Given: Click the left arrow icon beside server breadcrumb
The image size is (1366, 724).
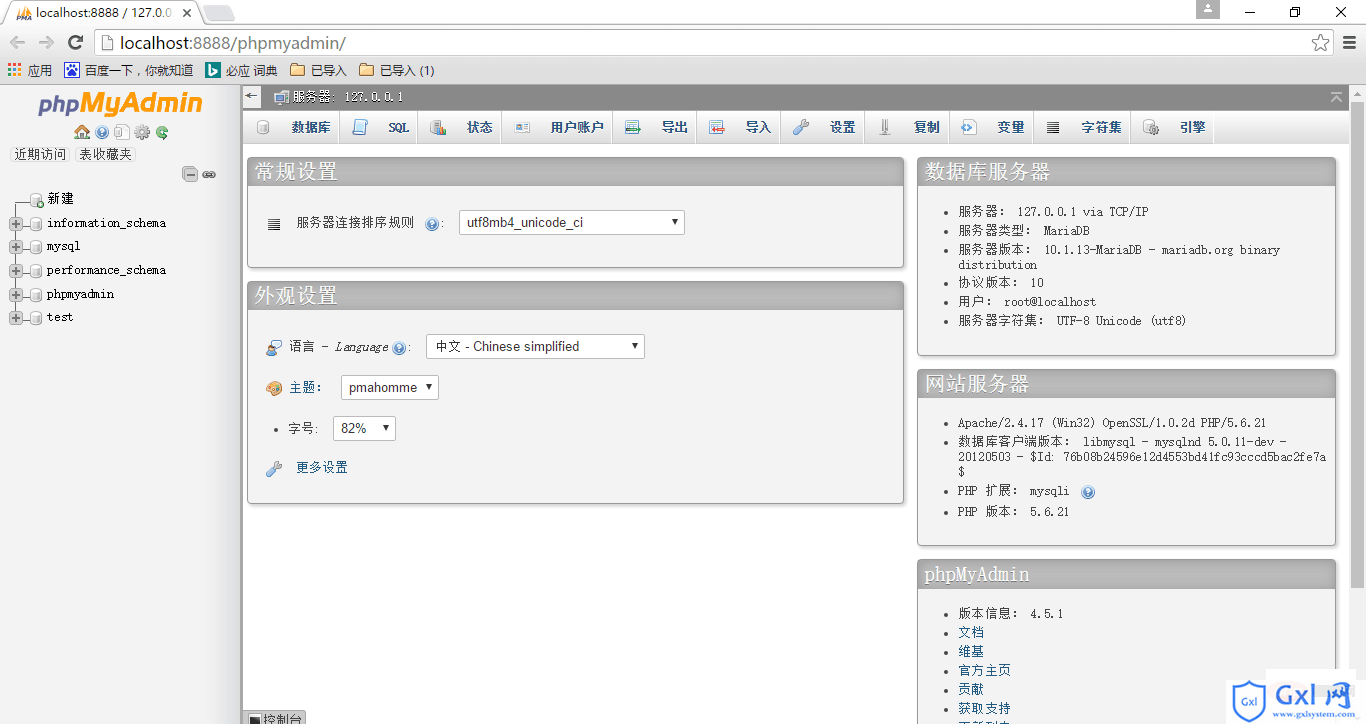Looking at the screenshot, I should point(252,96).
